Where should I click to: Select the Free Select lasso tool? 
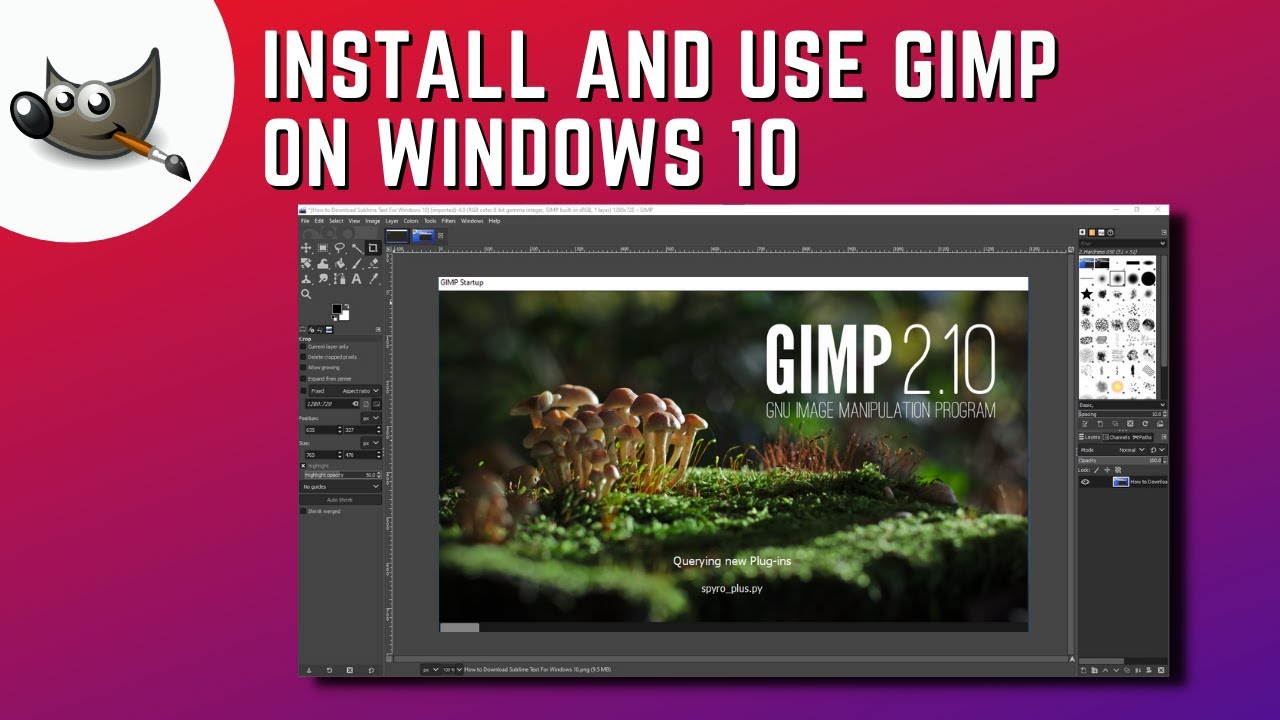pos(339,248)
